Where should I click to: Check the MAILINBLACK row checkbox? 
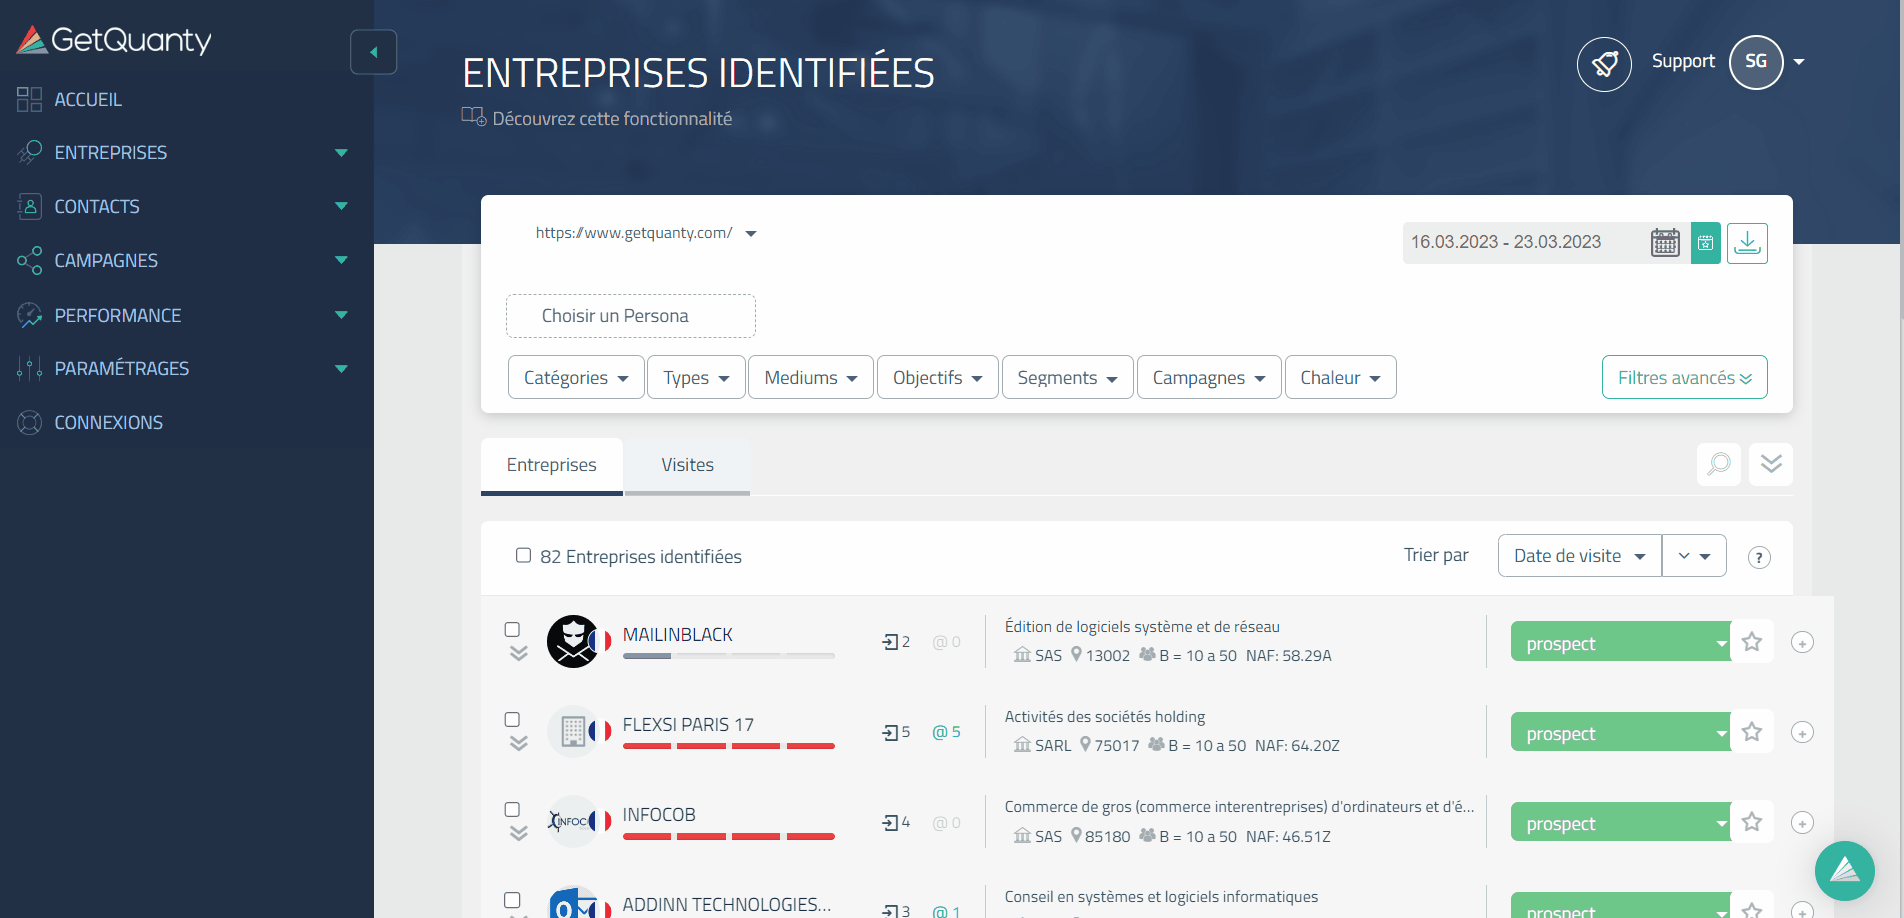pos(512,629)
